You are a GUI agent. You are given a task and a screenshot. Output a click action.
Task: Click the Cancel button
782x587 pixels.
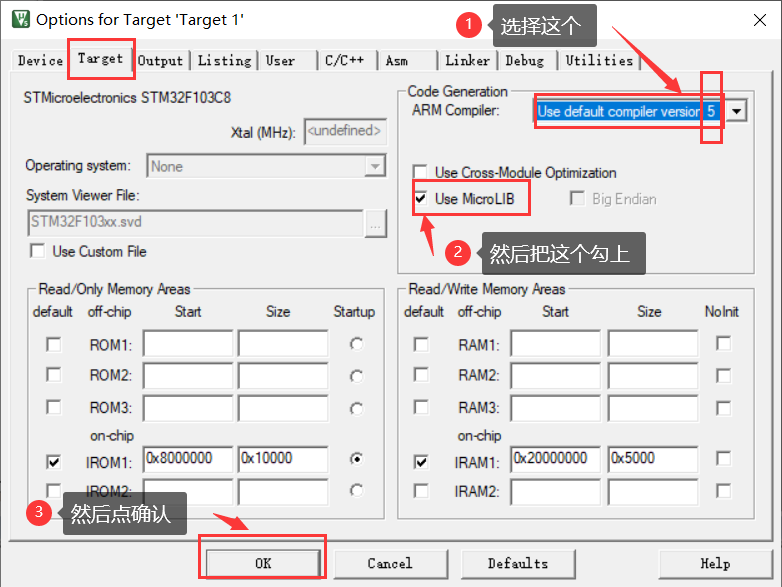(x=390, y=564)
